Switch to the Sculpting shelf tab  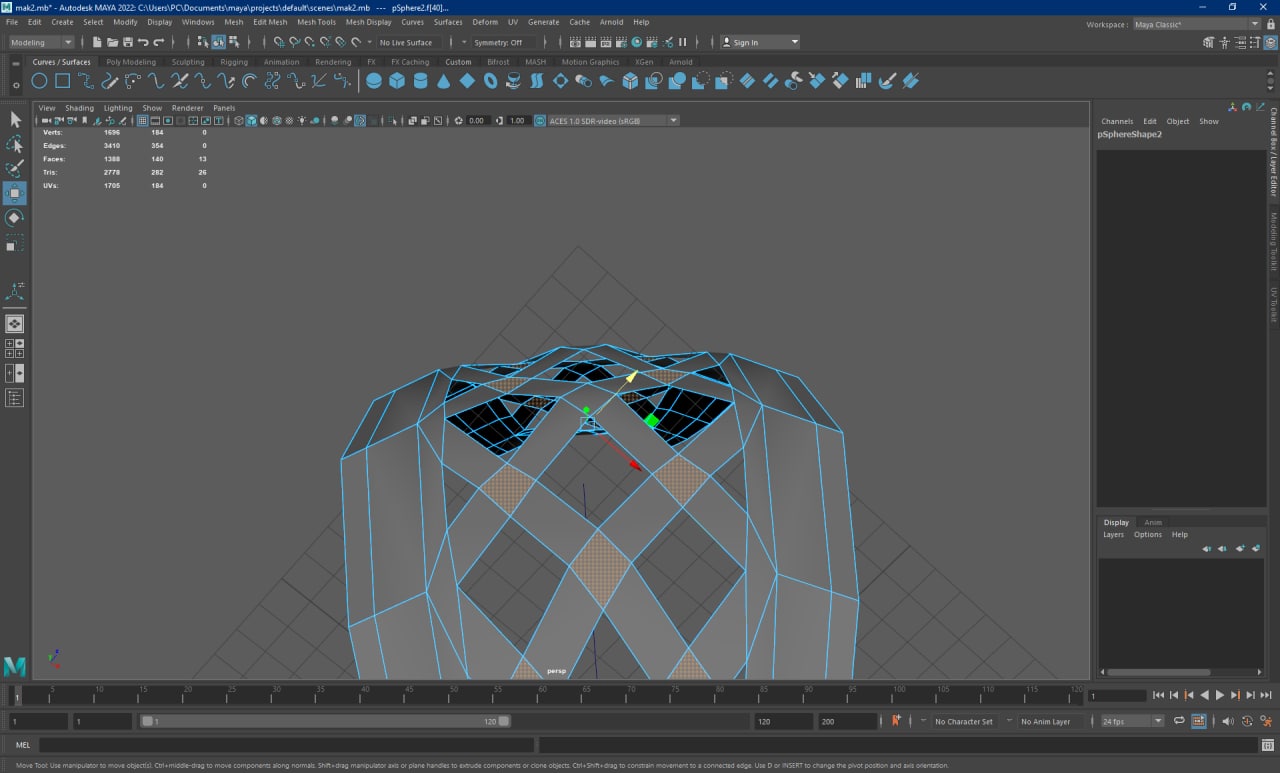point(188,62)
